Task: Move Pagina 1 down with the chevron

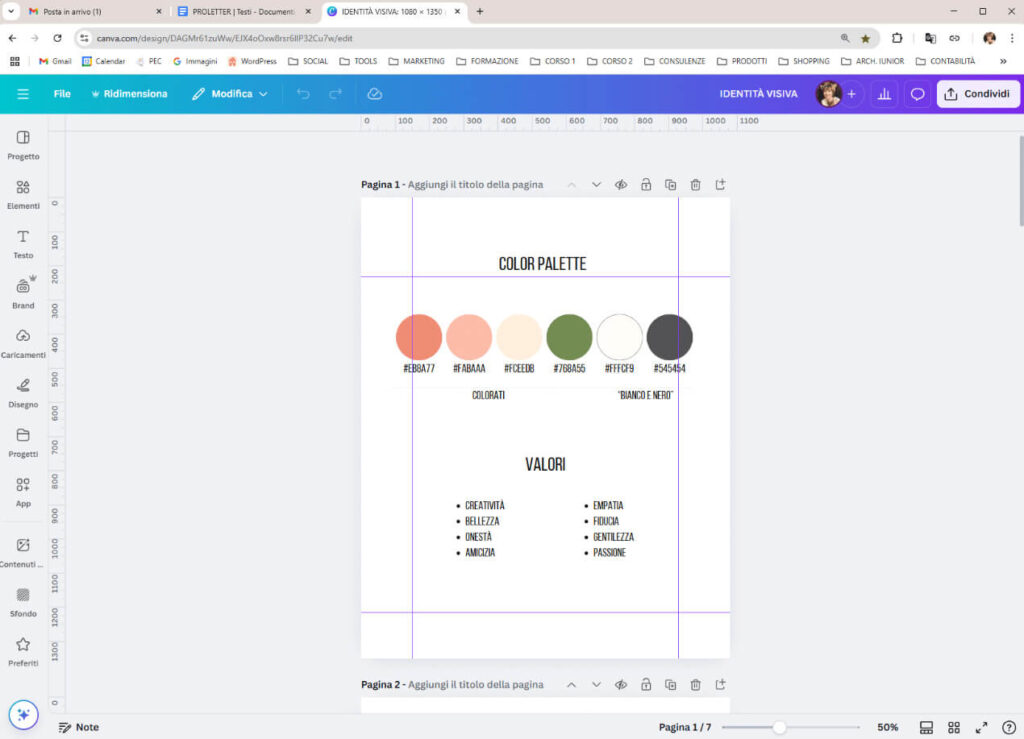Action: pos(596,185)
